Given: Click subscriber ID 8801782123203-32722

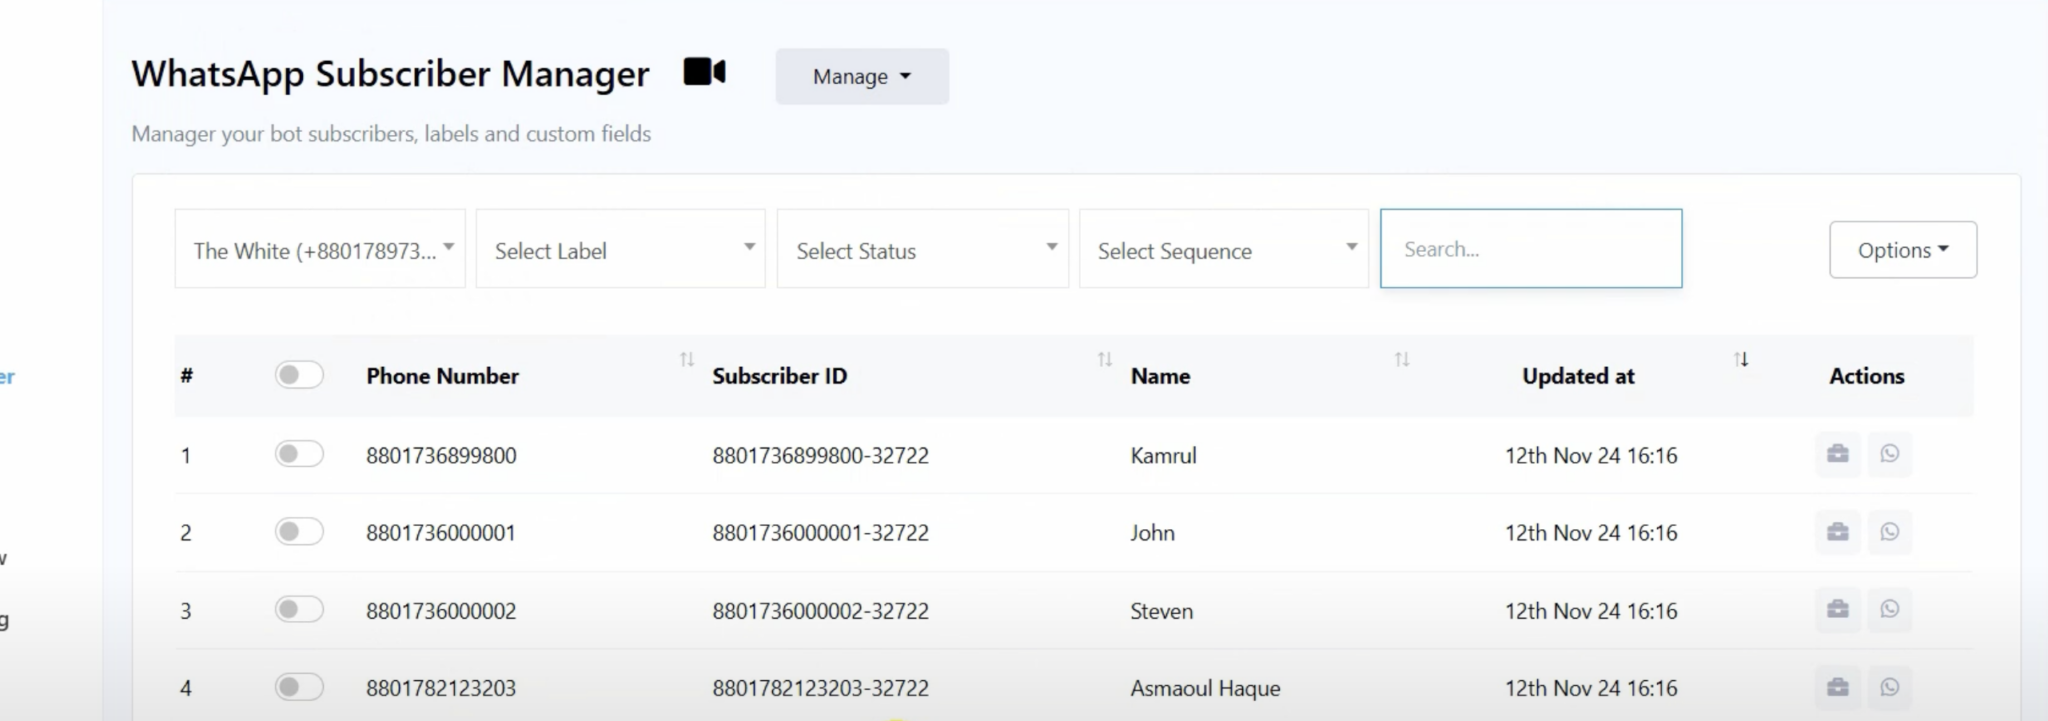Looking at the screenshot, I should (821, 688).
